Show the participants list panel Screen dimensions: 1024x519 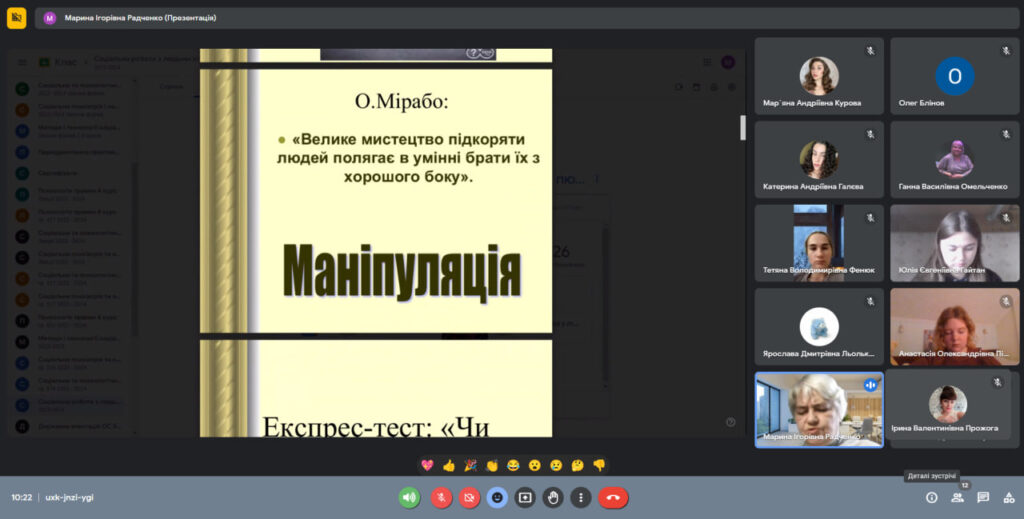pos(957,497)
